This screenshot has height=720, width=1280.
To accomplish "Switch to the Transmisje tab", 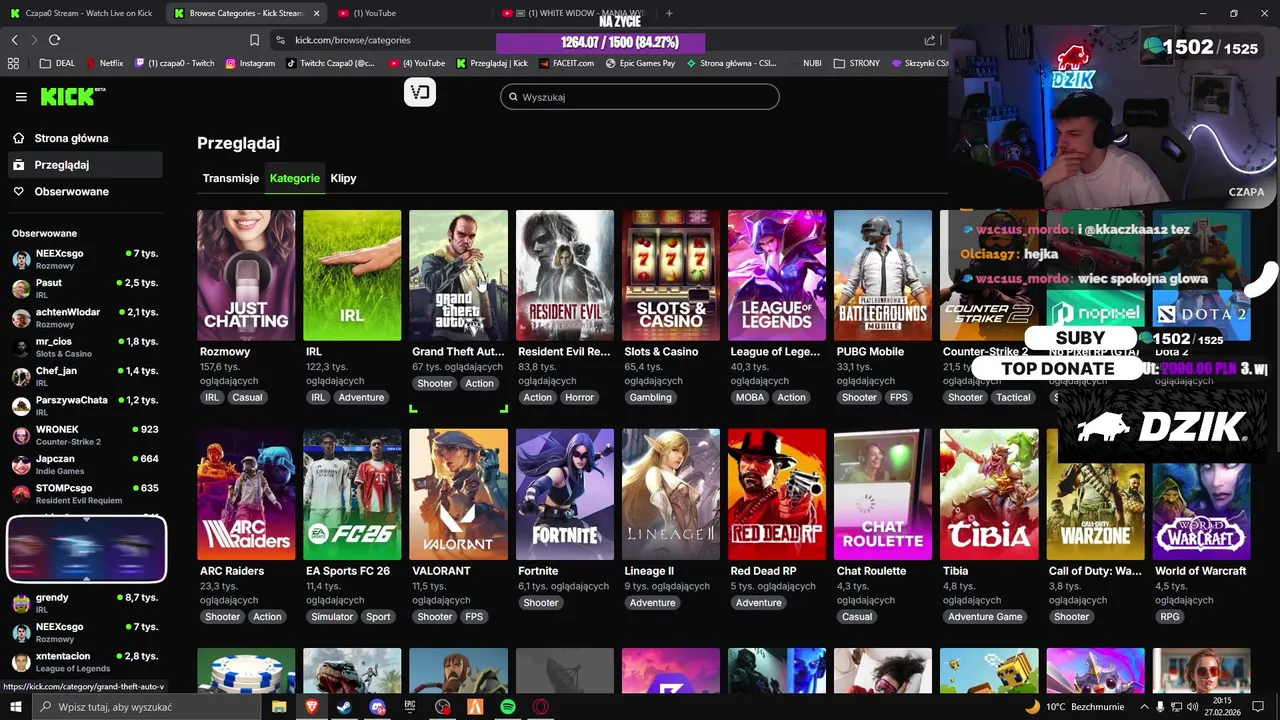I will [231, 178].
